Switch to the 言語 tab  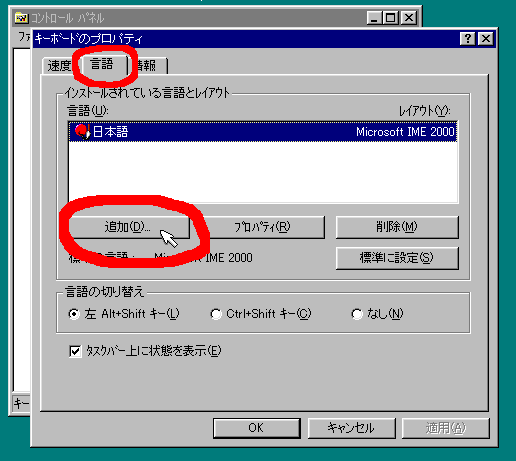[103, 64]
